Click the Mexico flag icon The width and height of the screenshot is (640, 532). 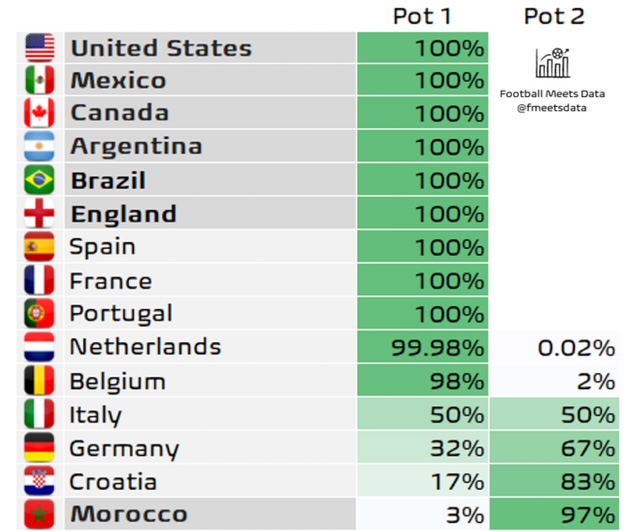39,81
